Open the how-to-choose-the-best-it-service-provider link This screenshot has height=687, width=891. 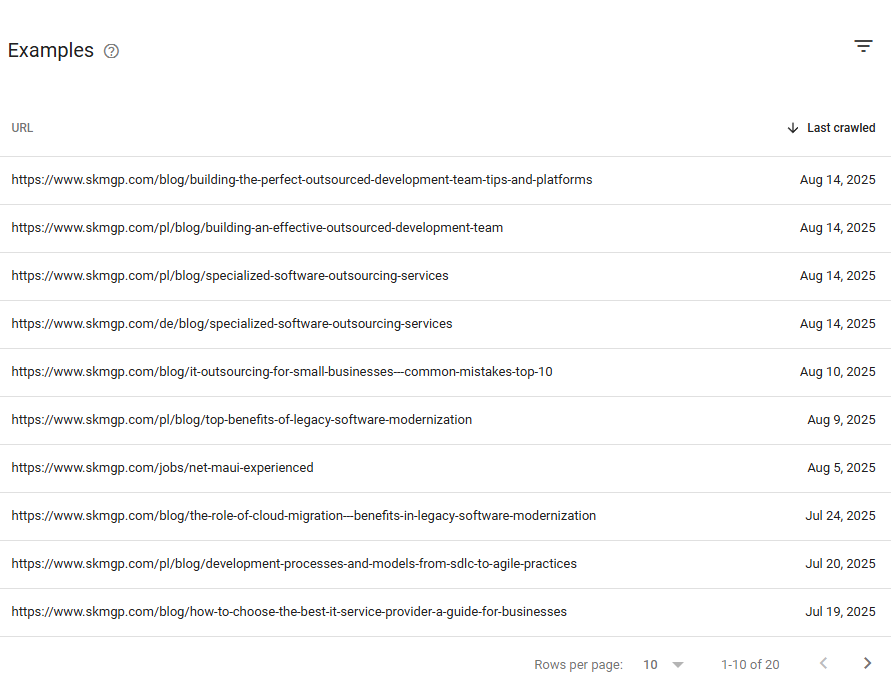[x=289, y=611]
